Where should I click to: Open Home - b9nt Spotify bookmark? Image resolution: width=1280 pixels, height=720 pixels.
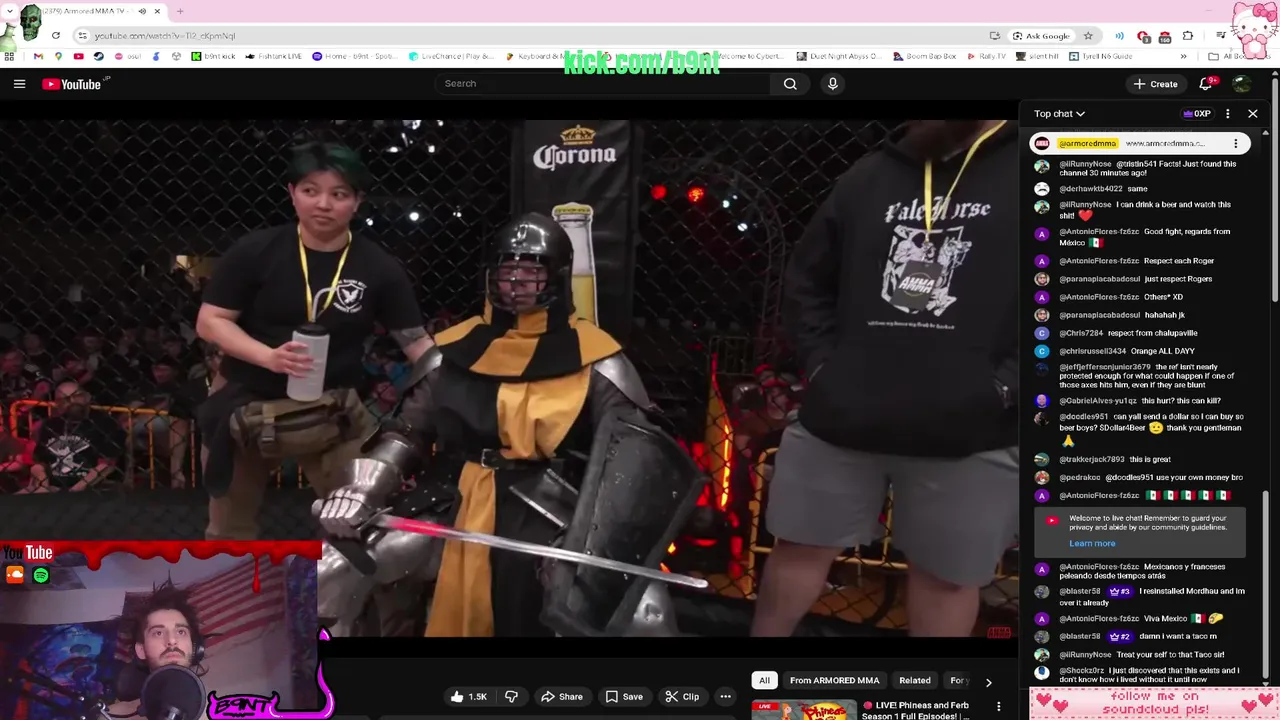pos(354,56)
